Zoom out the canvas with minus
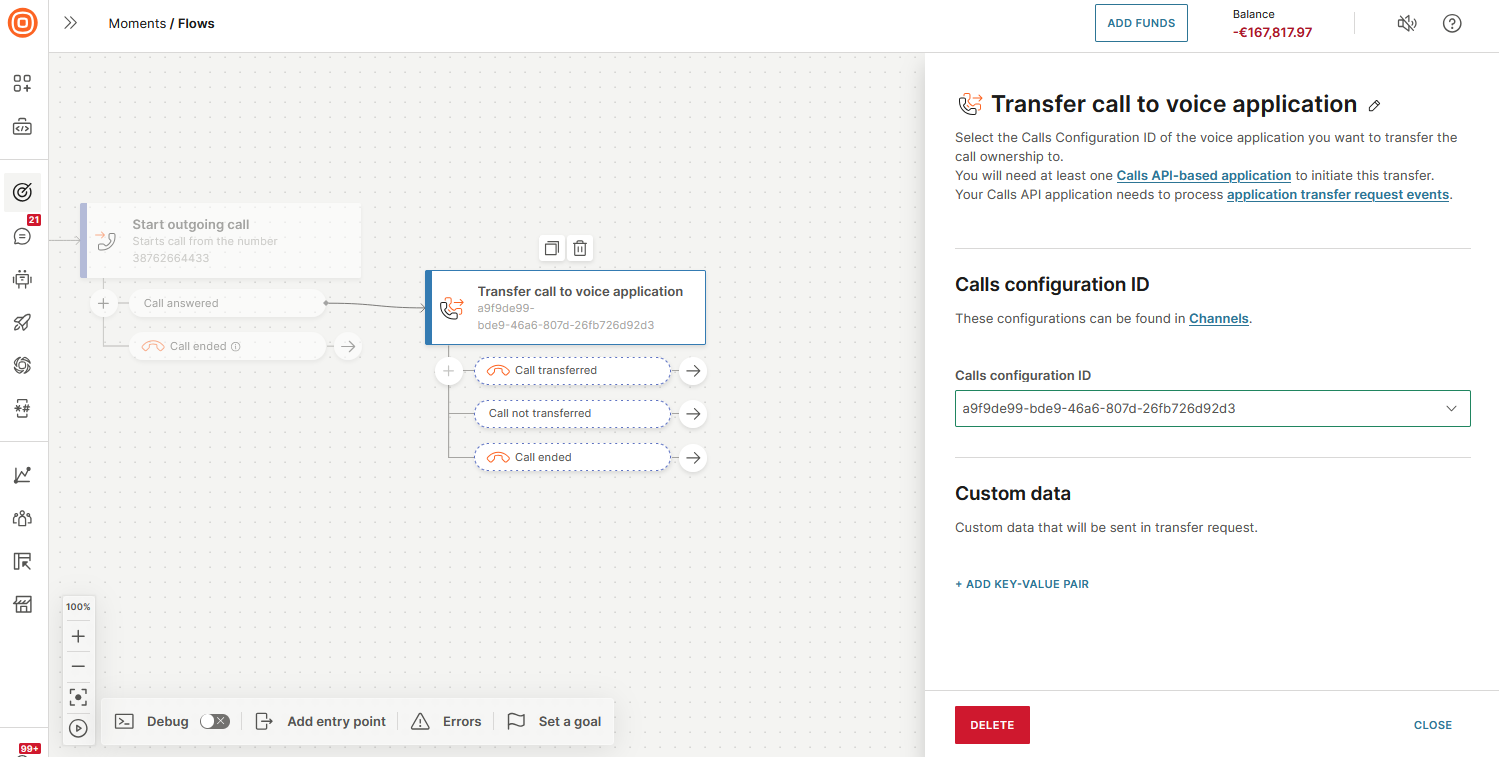Screen dimensions: 1499x757 78,667
